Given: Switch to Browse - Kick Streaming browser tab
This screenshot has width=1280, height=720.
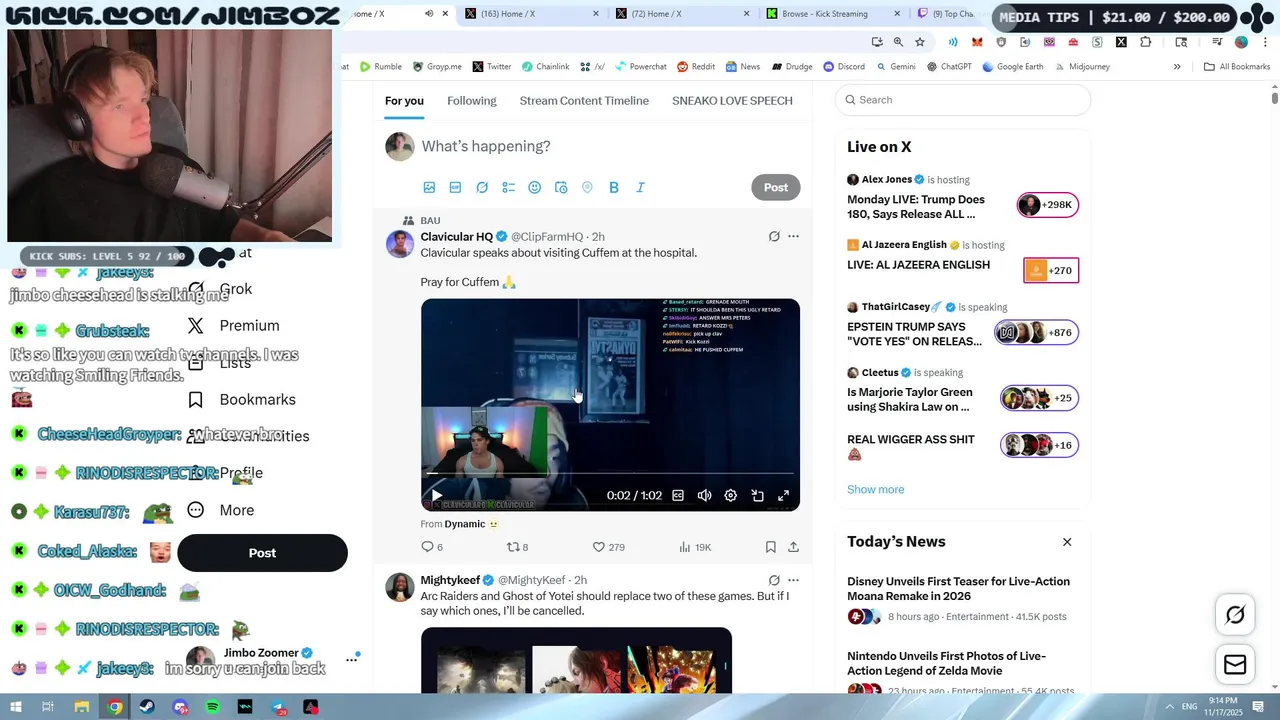Looking at the screenshot, I should 832,14.
